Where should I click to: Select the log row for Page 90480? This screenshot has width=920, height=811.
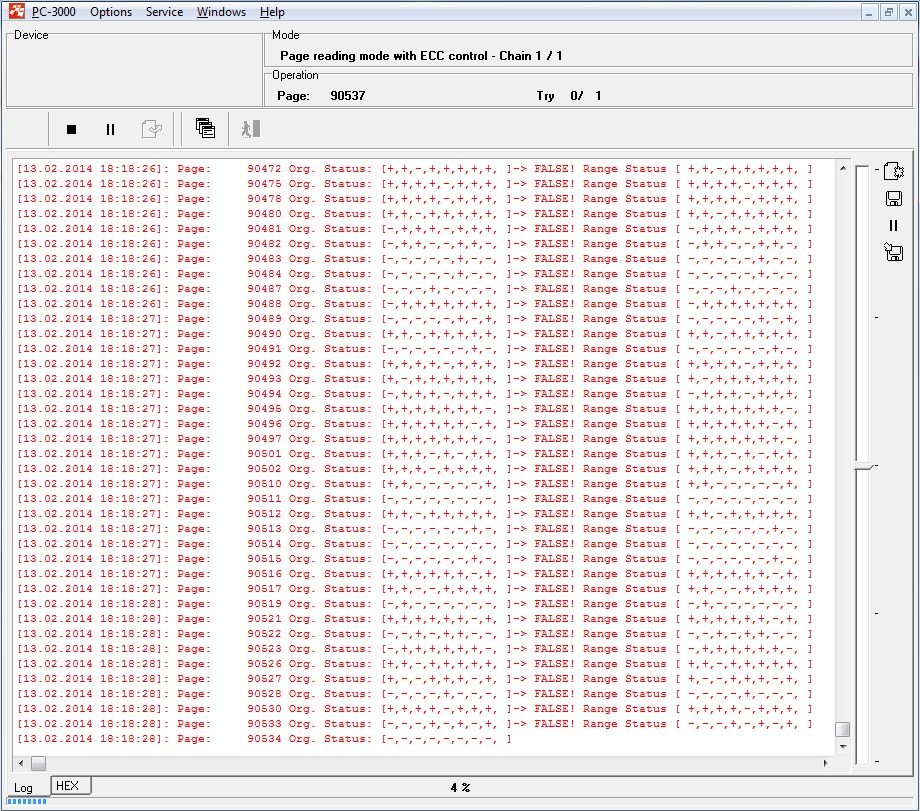coord(414,214)
